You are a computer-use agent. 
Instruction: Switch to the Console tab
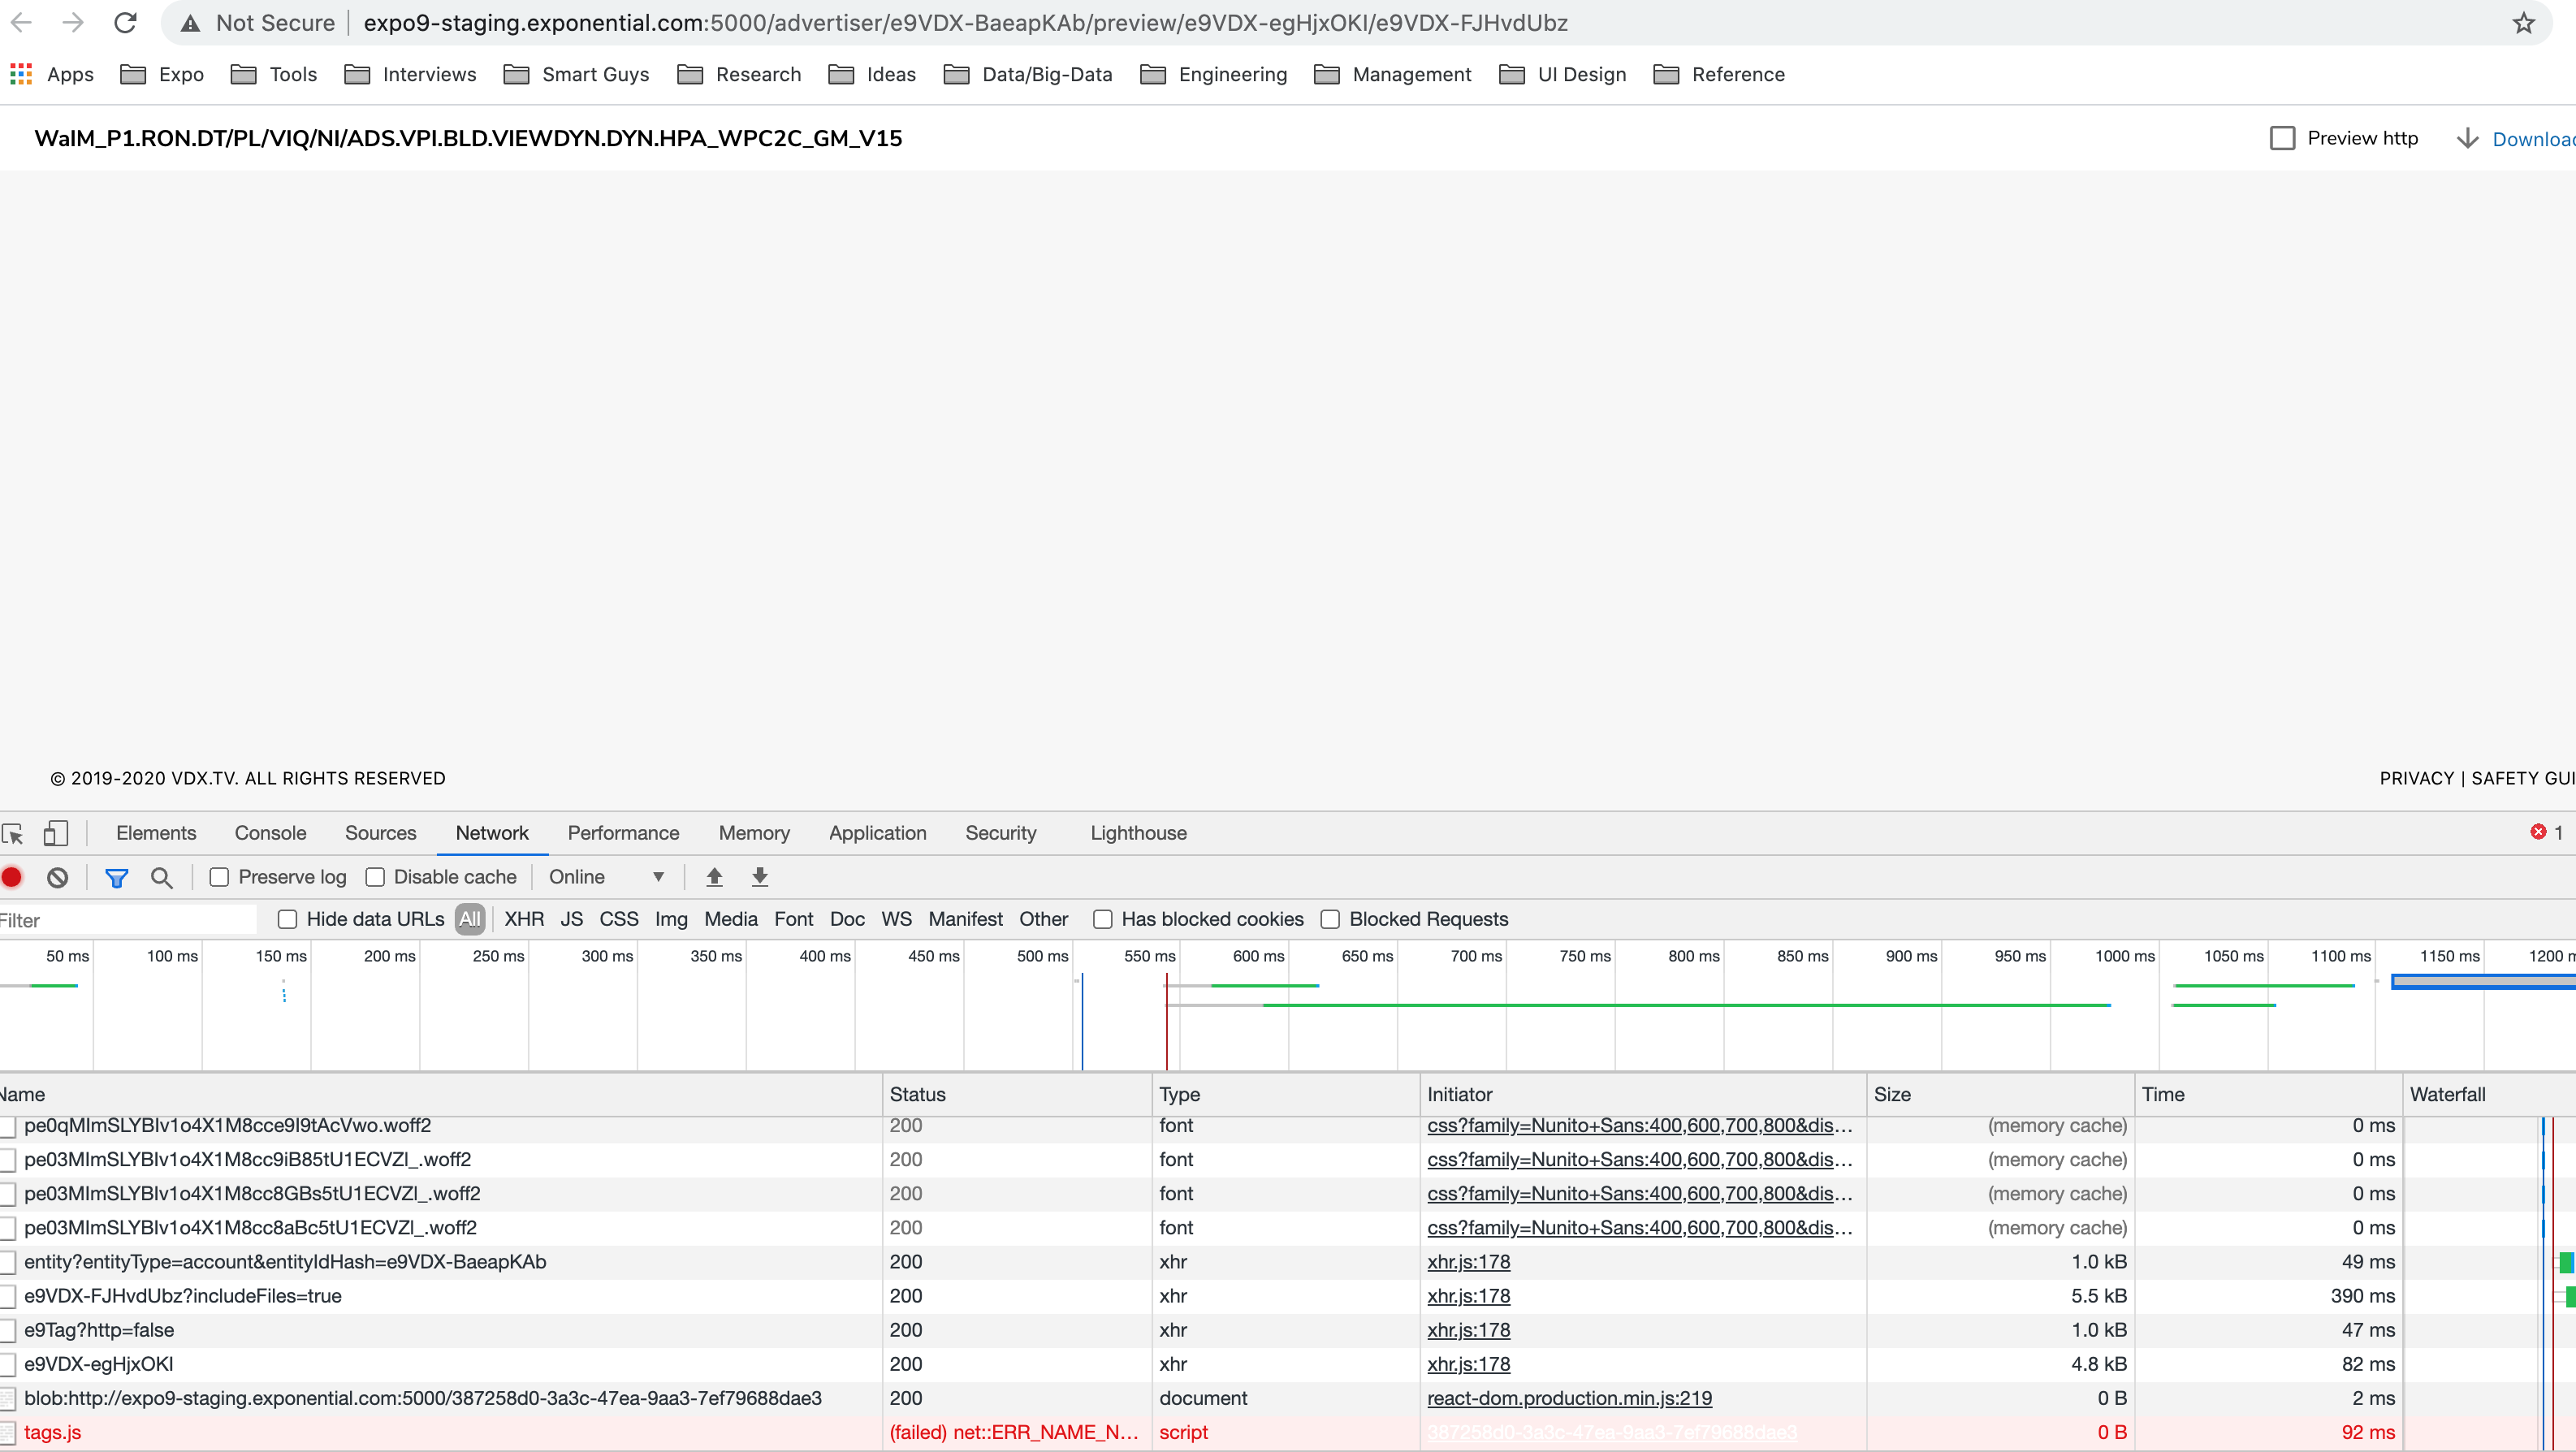click(270, 833)
